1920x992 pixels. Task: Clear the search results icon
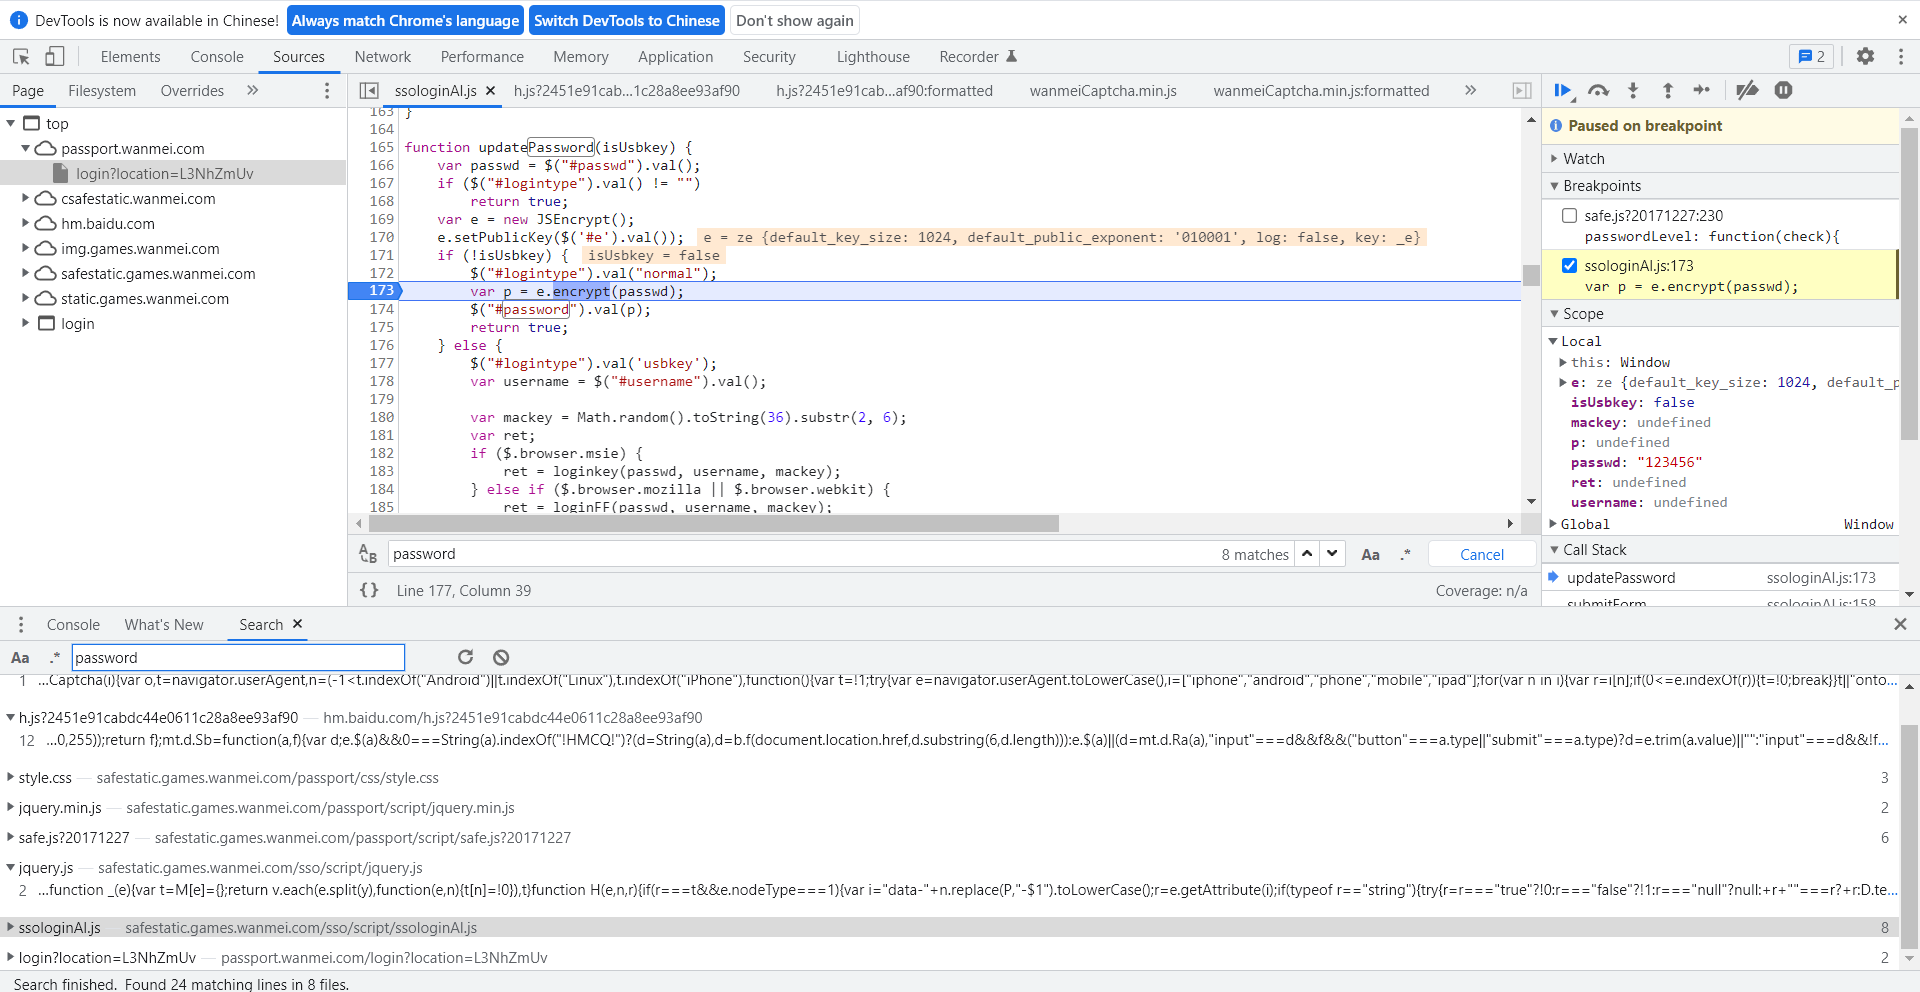[x=501, y=657]
